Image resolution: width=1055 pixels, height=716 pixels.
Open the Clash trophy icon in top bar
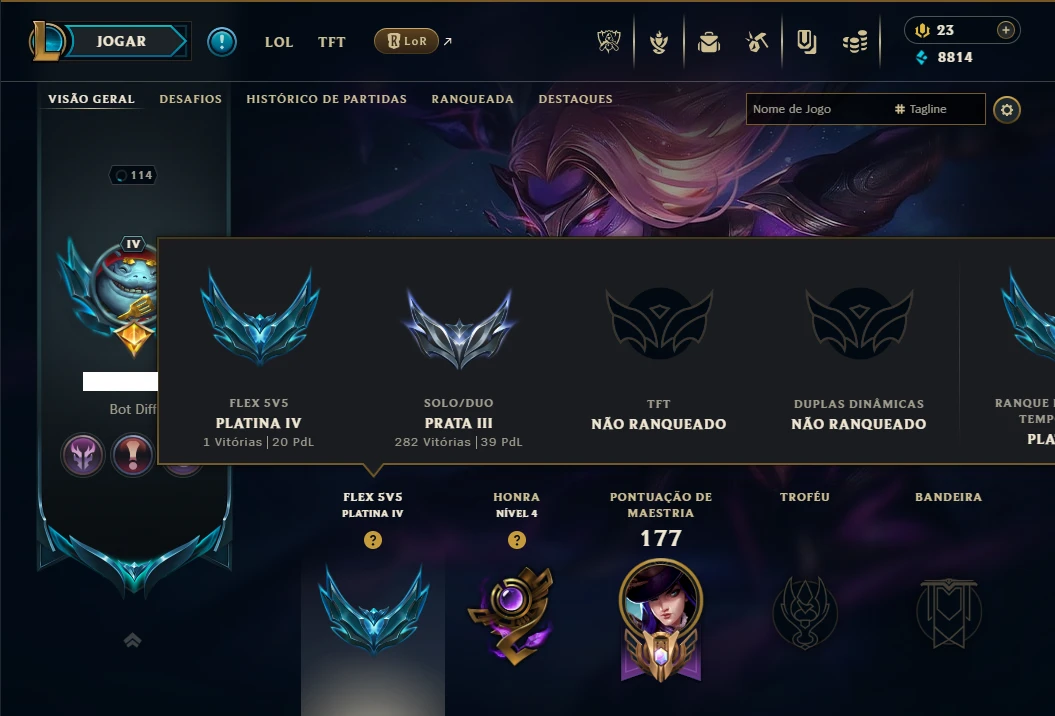(608, 42)
